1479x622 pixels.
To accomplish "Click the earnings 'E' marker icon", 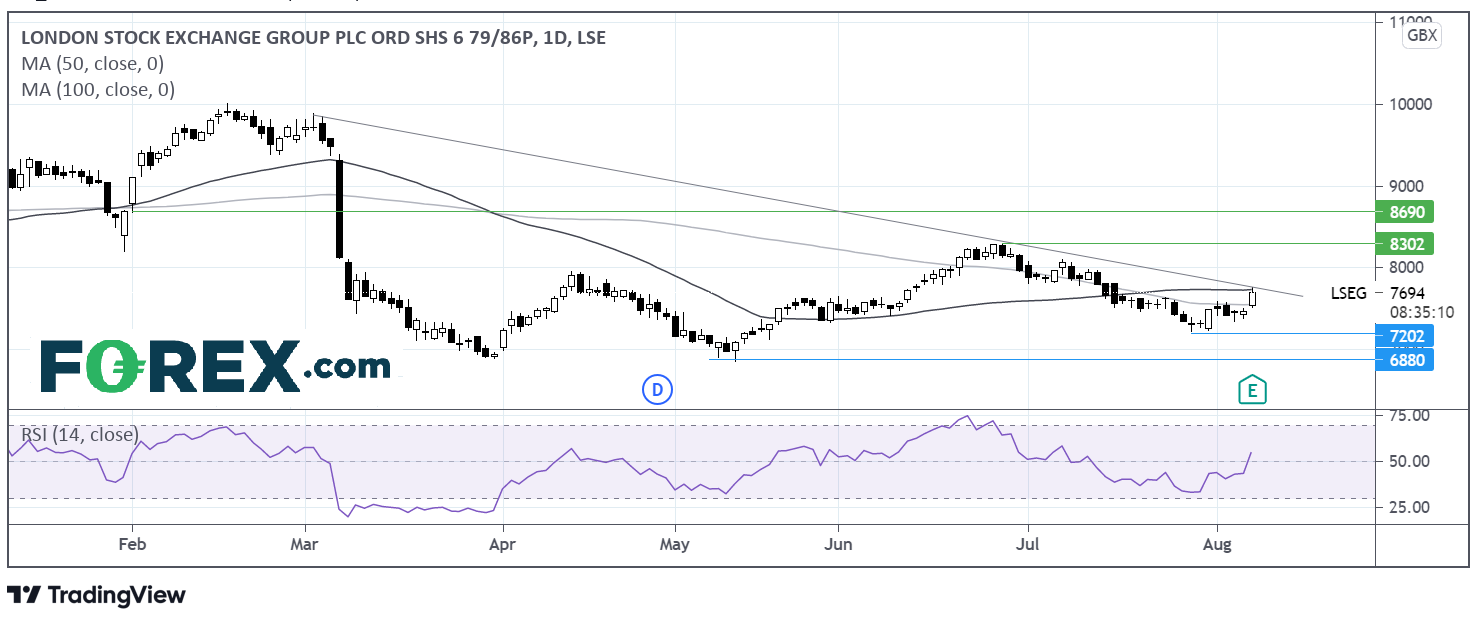I will point(1251,390).
